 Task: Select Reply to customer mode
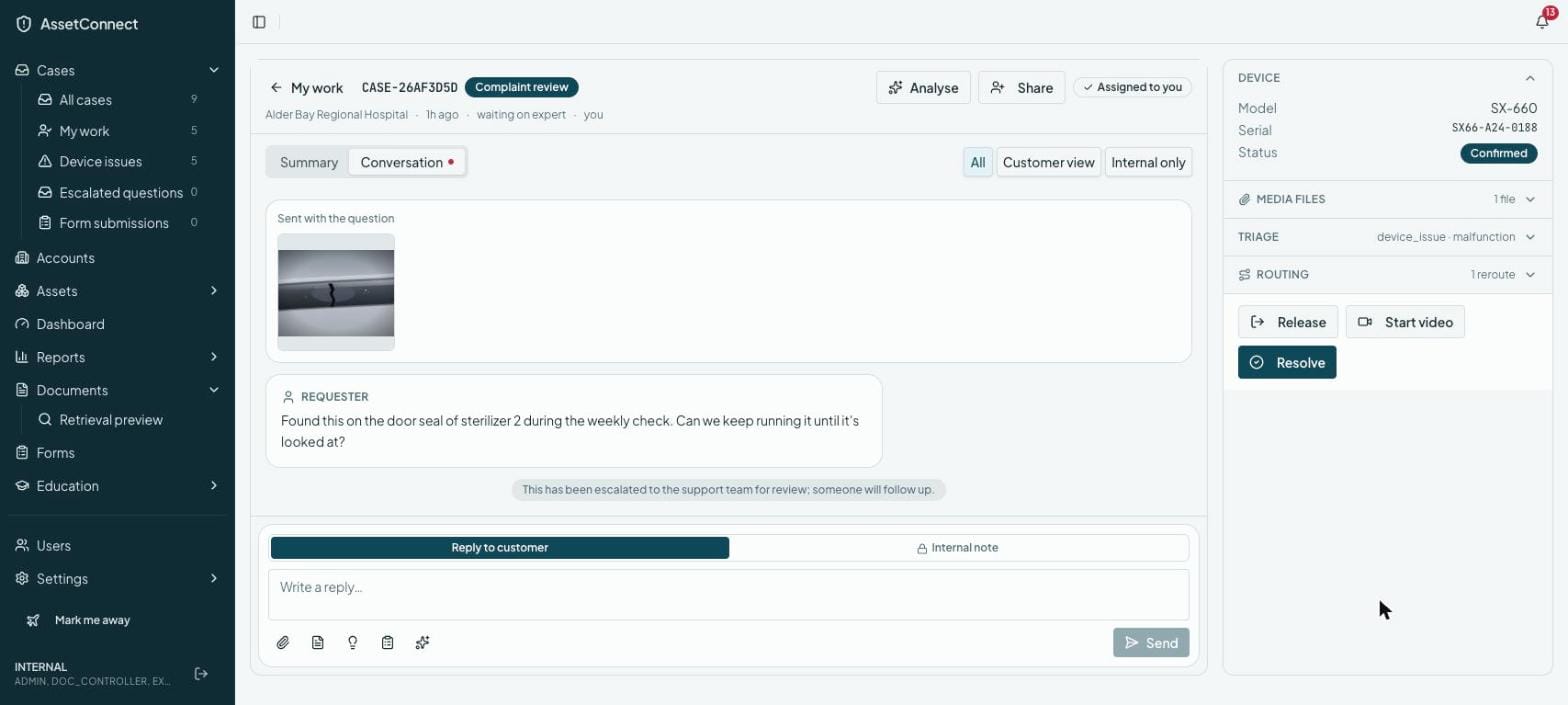(x=500, y=548)
